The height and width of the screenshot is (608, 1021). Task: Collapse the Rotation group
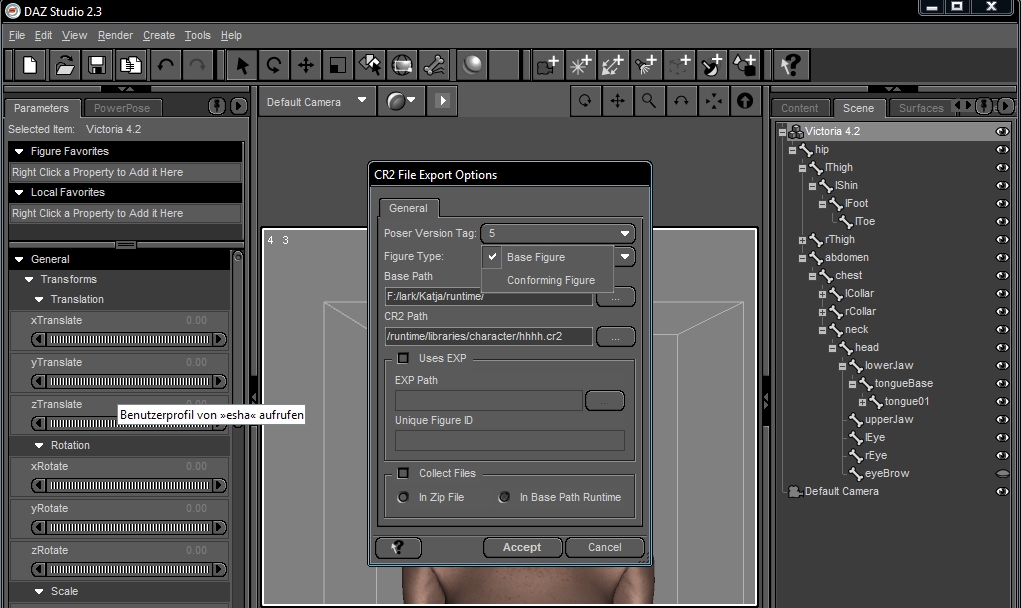[x=39, y=445]
